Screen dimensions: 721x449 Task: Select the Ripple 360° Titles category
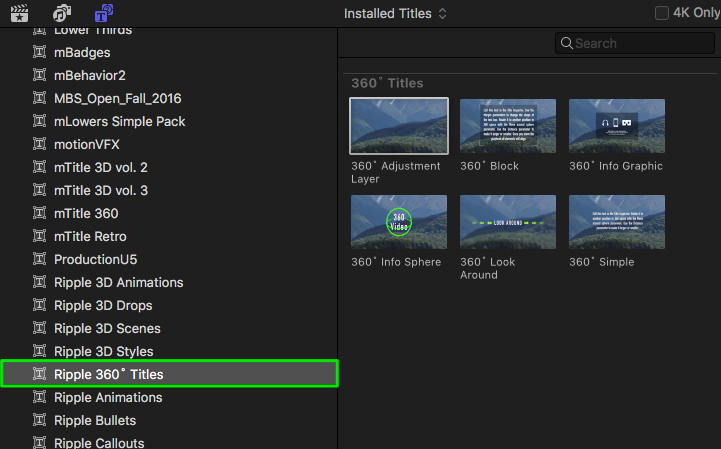[x=169, y=374]
